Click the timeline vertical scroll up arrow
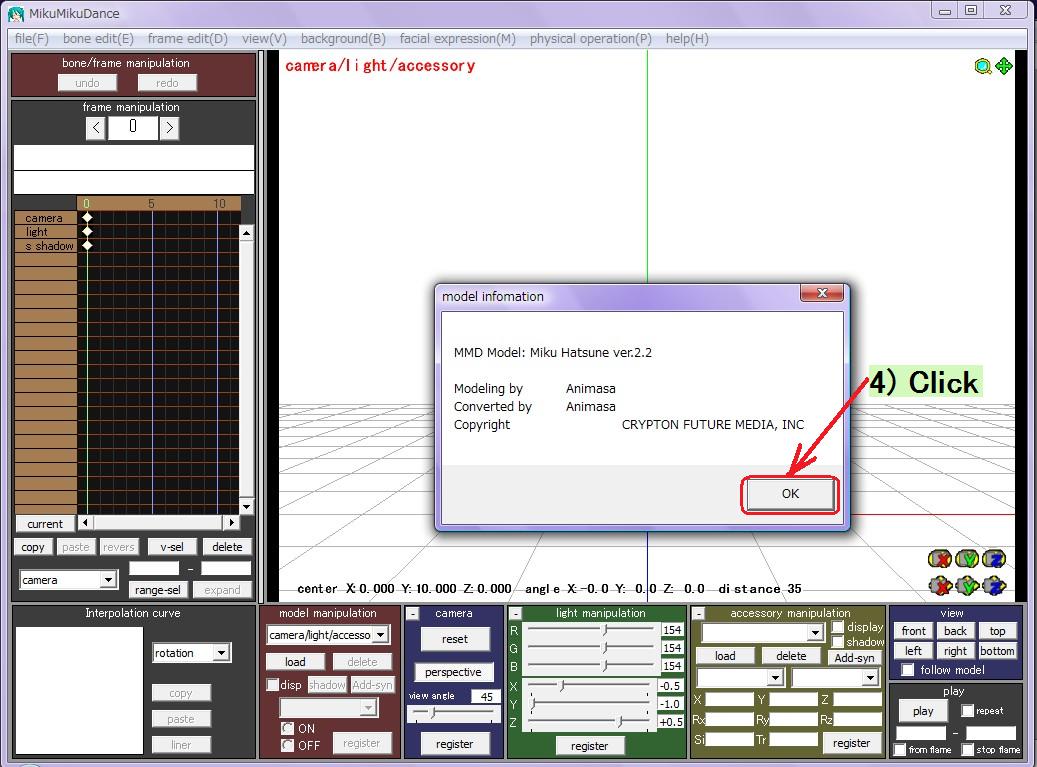This screenshot has width=1037, height=767. coord(246,233)
